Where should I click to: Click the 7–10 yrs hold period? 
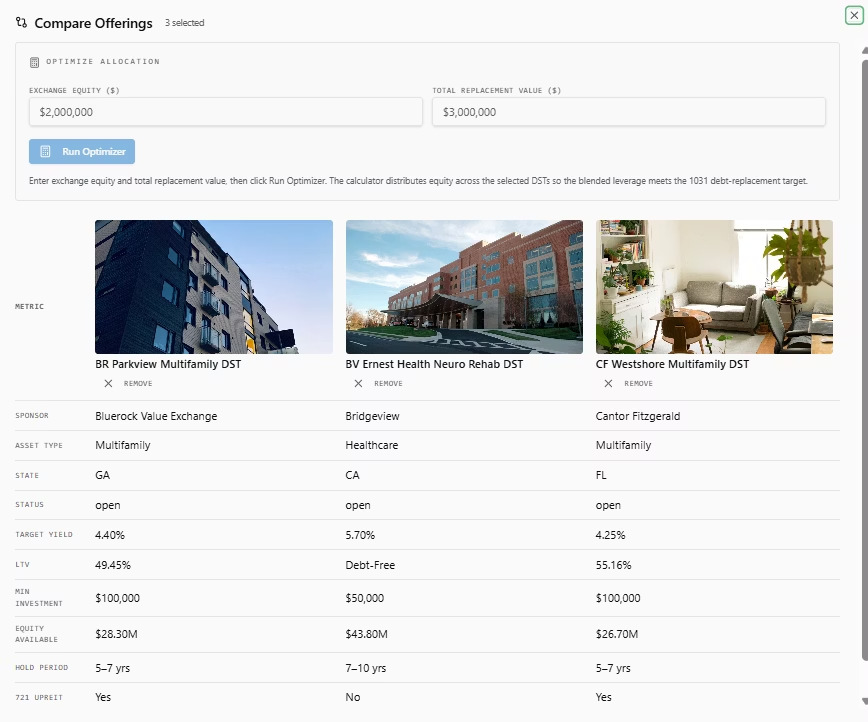pyautogui.click(x=365, y=668)
